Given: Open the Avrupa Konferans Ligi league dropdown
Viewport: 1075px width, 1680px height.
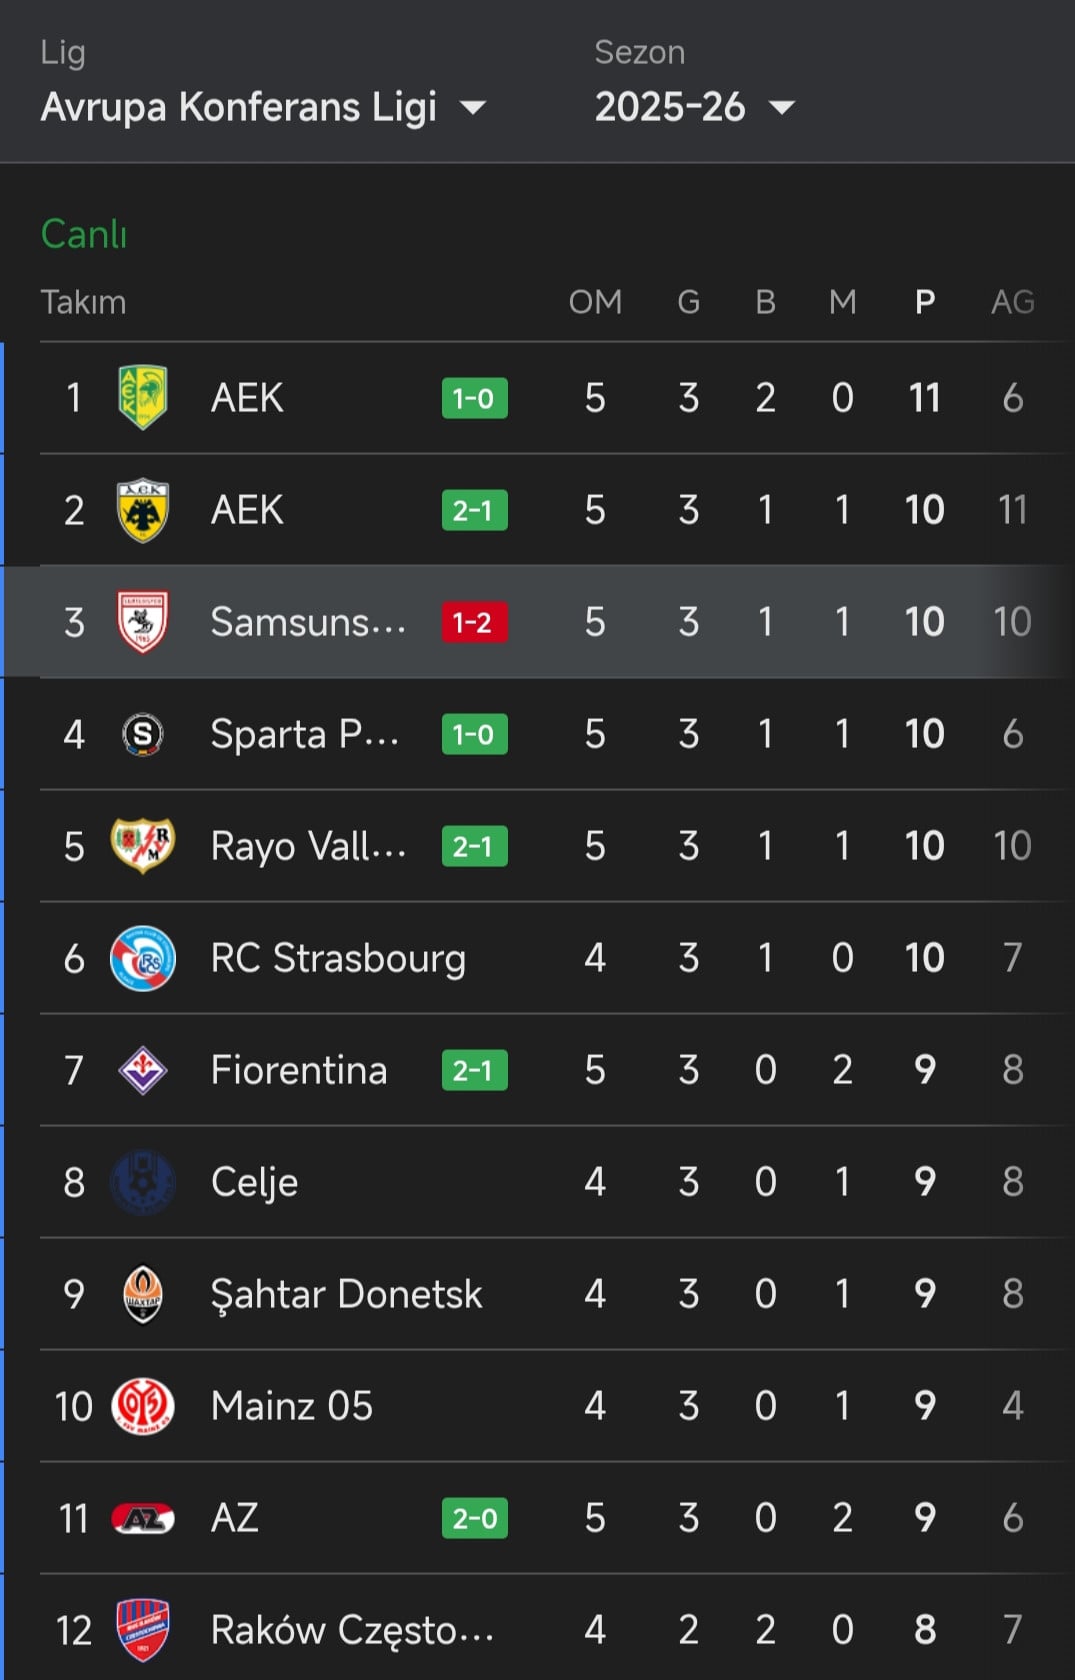Looking at the screenshot, I should (262, 107).
